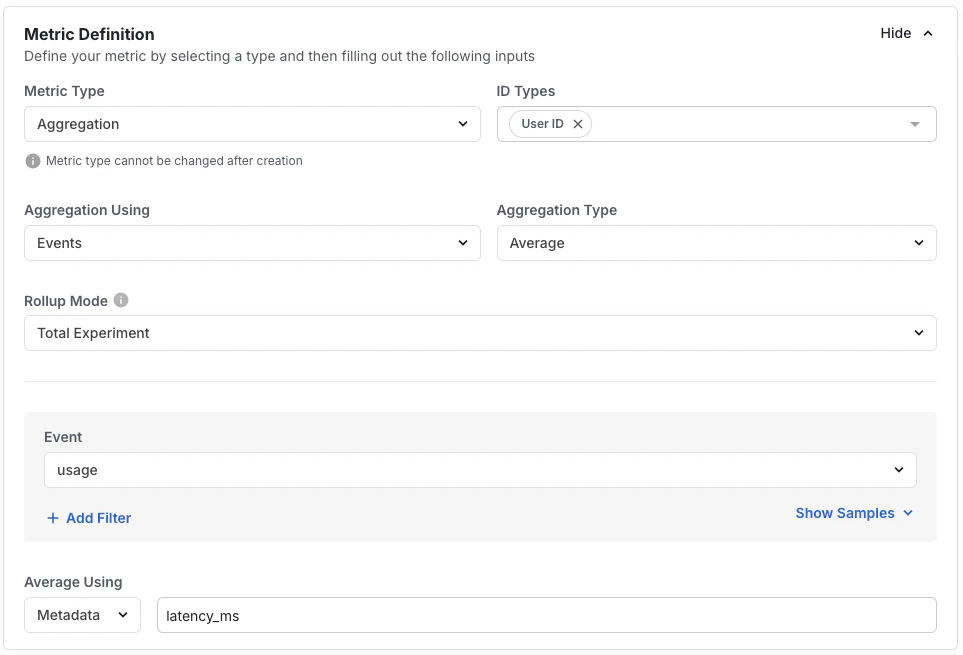Click the latency_ms input field

click(545, 615)
